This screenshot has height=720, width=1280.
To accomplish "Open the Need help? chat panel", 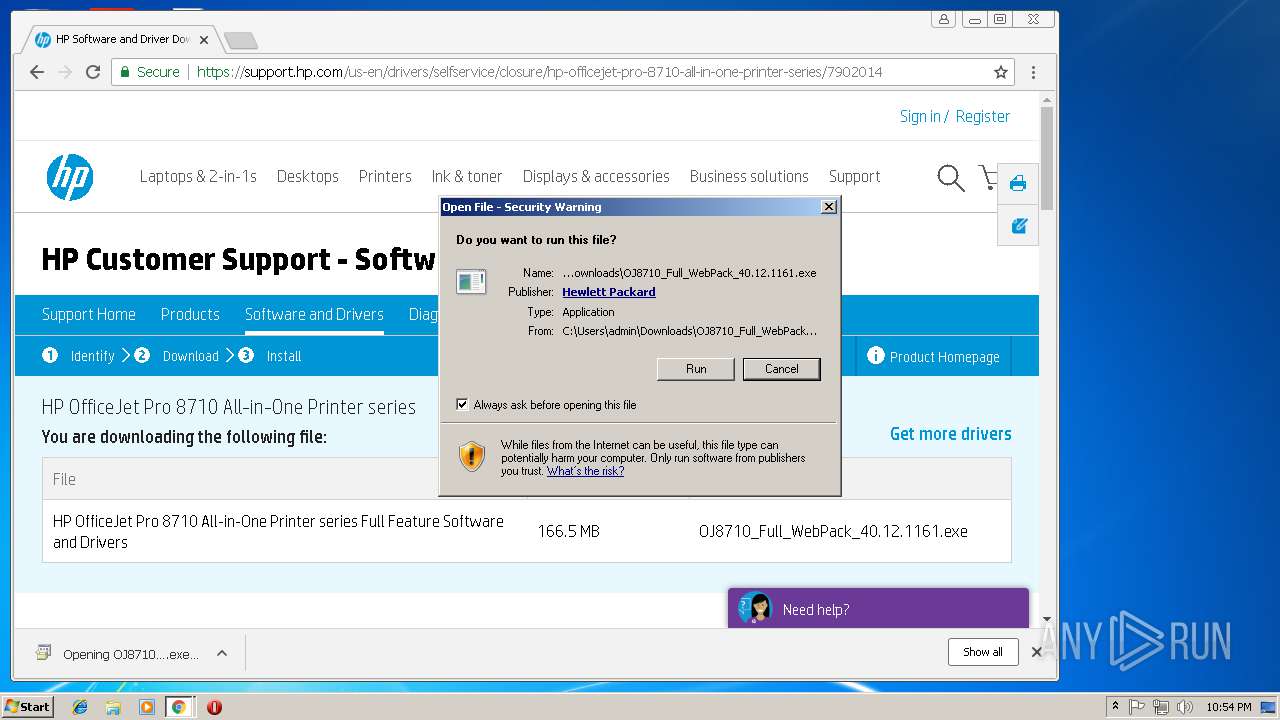I will click(x=878, y=608).
